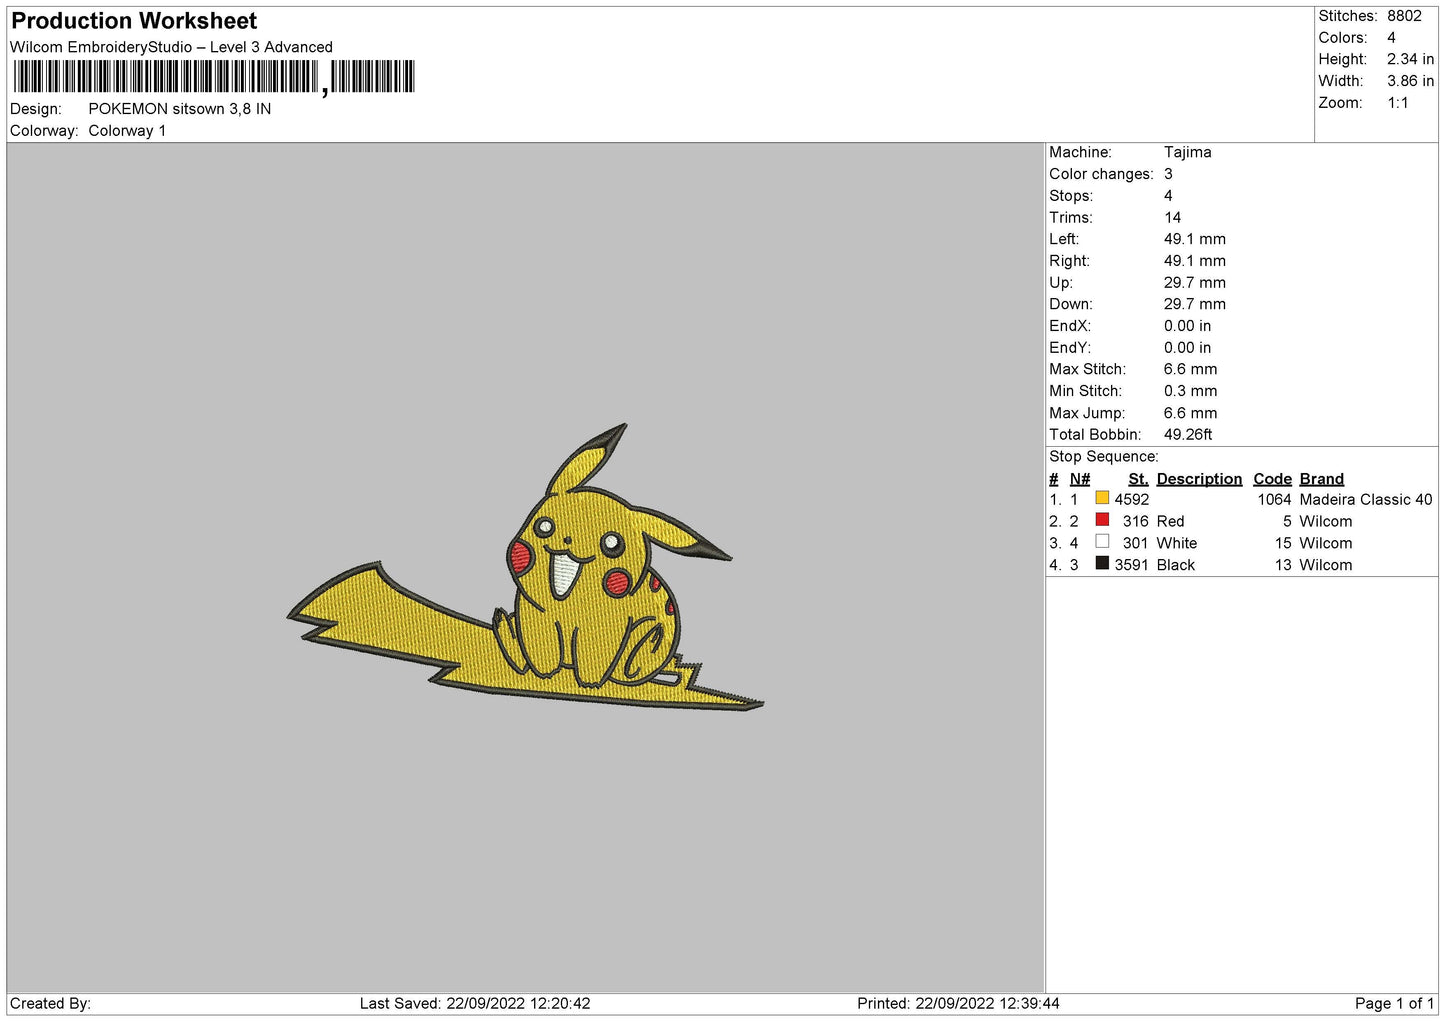The image size is (1445, 1021).
Task: Click the Colorway 1 value
Action: 127,131
